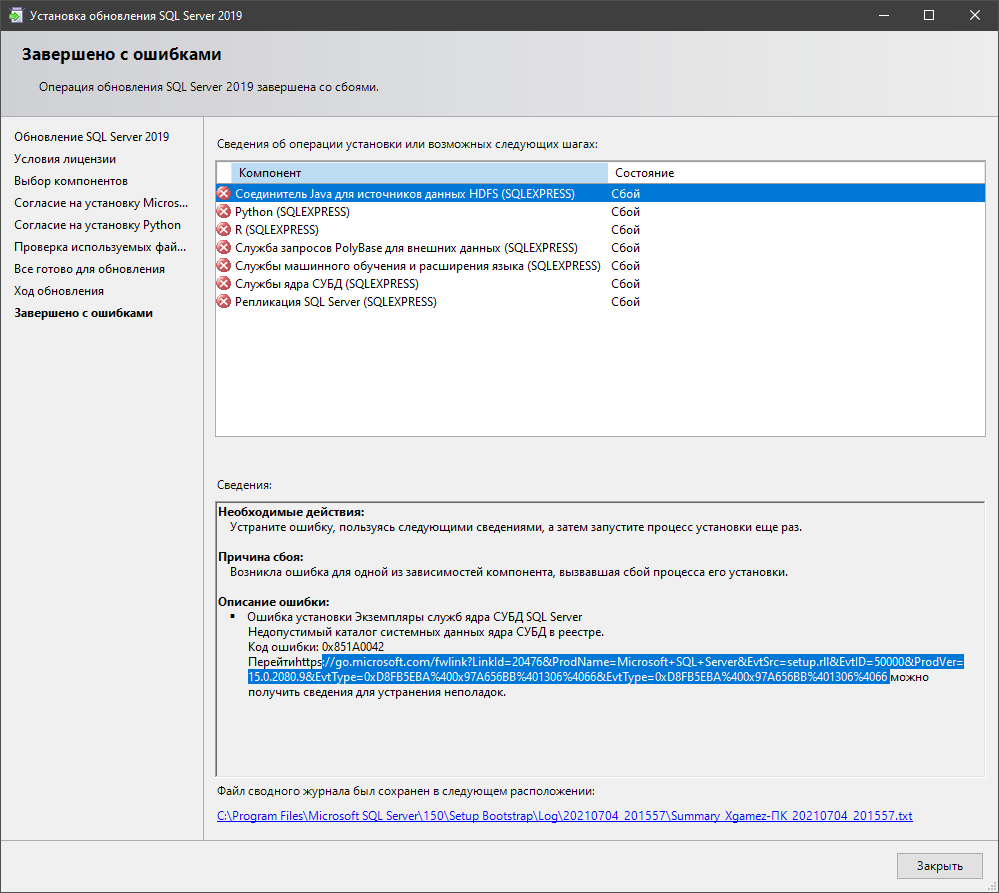
Task: Select the Соединитель Java для источников данных row
Action: tap(600, 194)
